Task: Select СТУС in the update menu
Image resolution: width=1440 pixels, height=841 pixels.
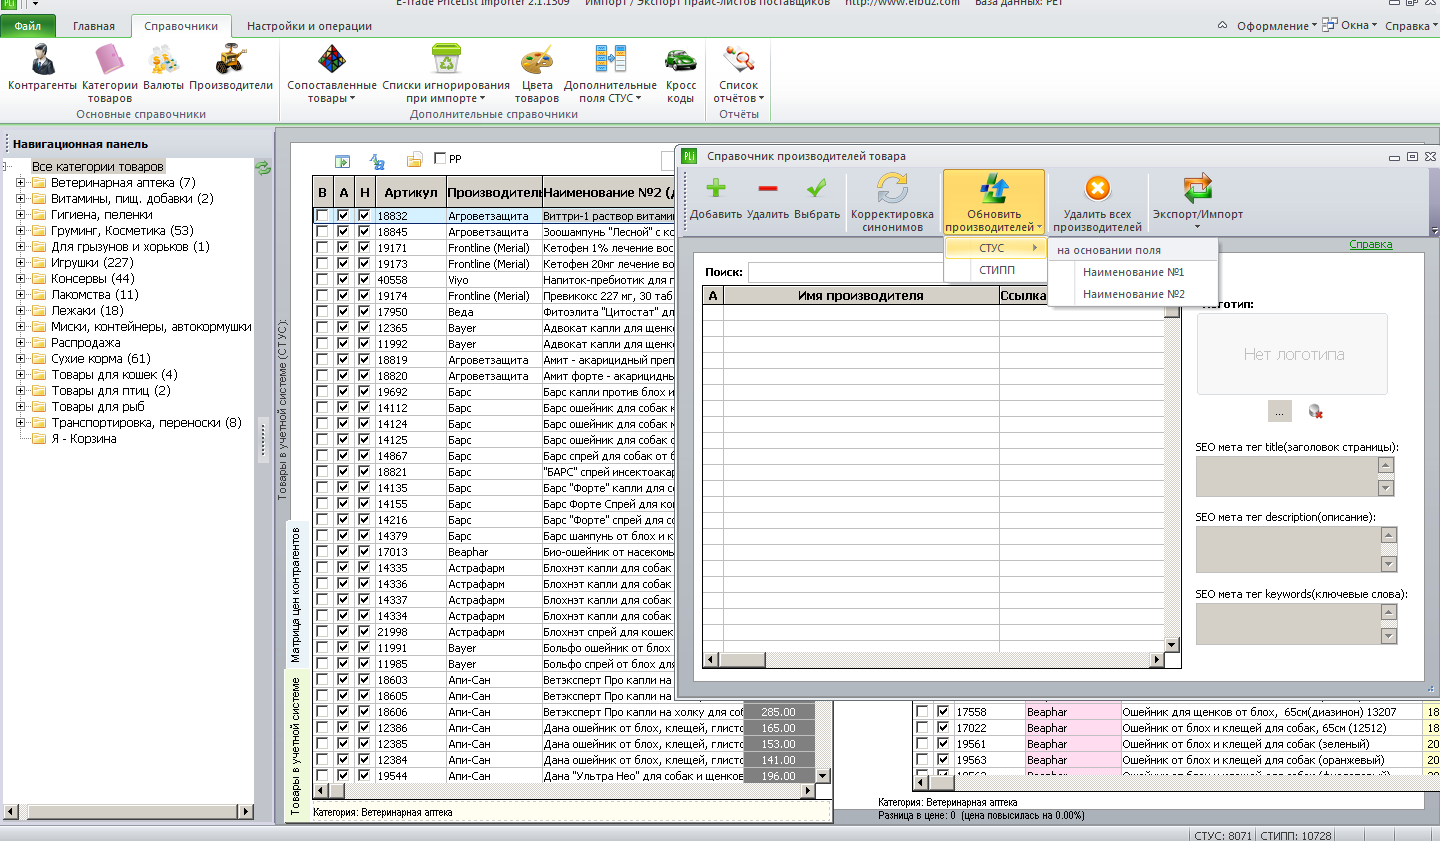Action: (x=996, y=248)
